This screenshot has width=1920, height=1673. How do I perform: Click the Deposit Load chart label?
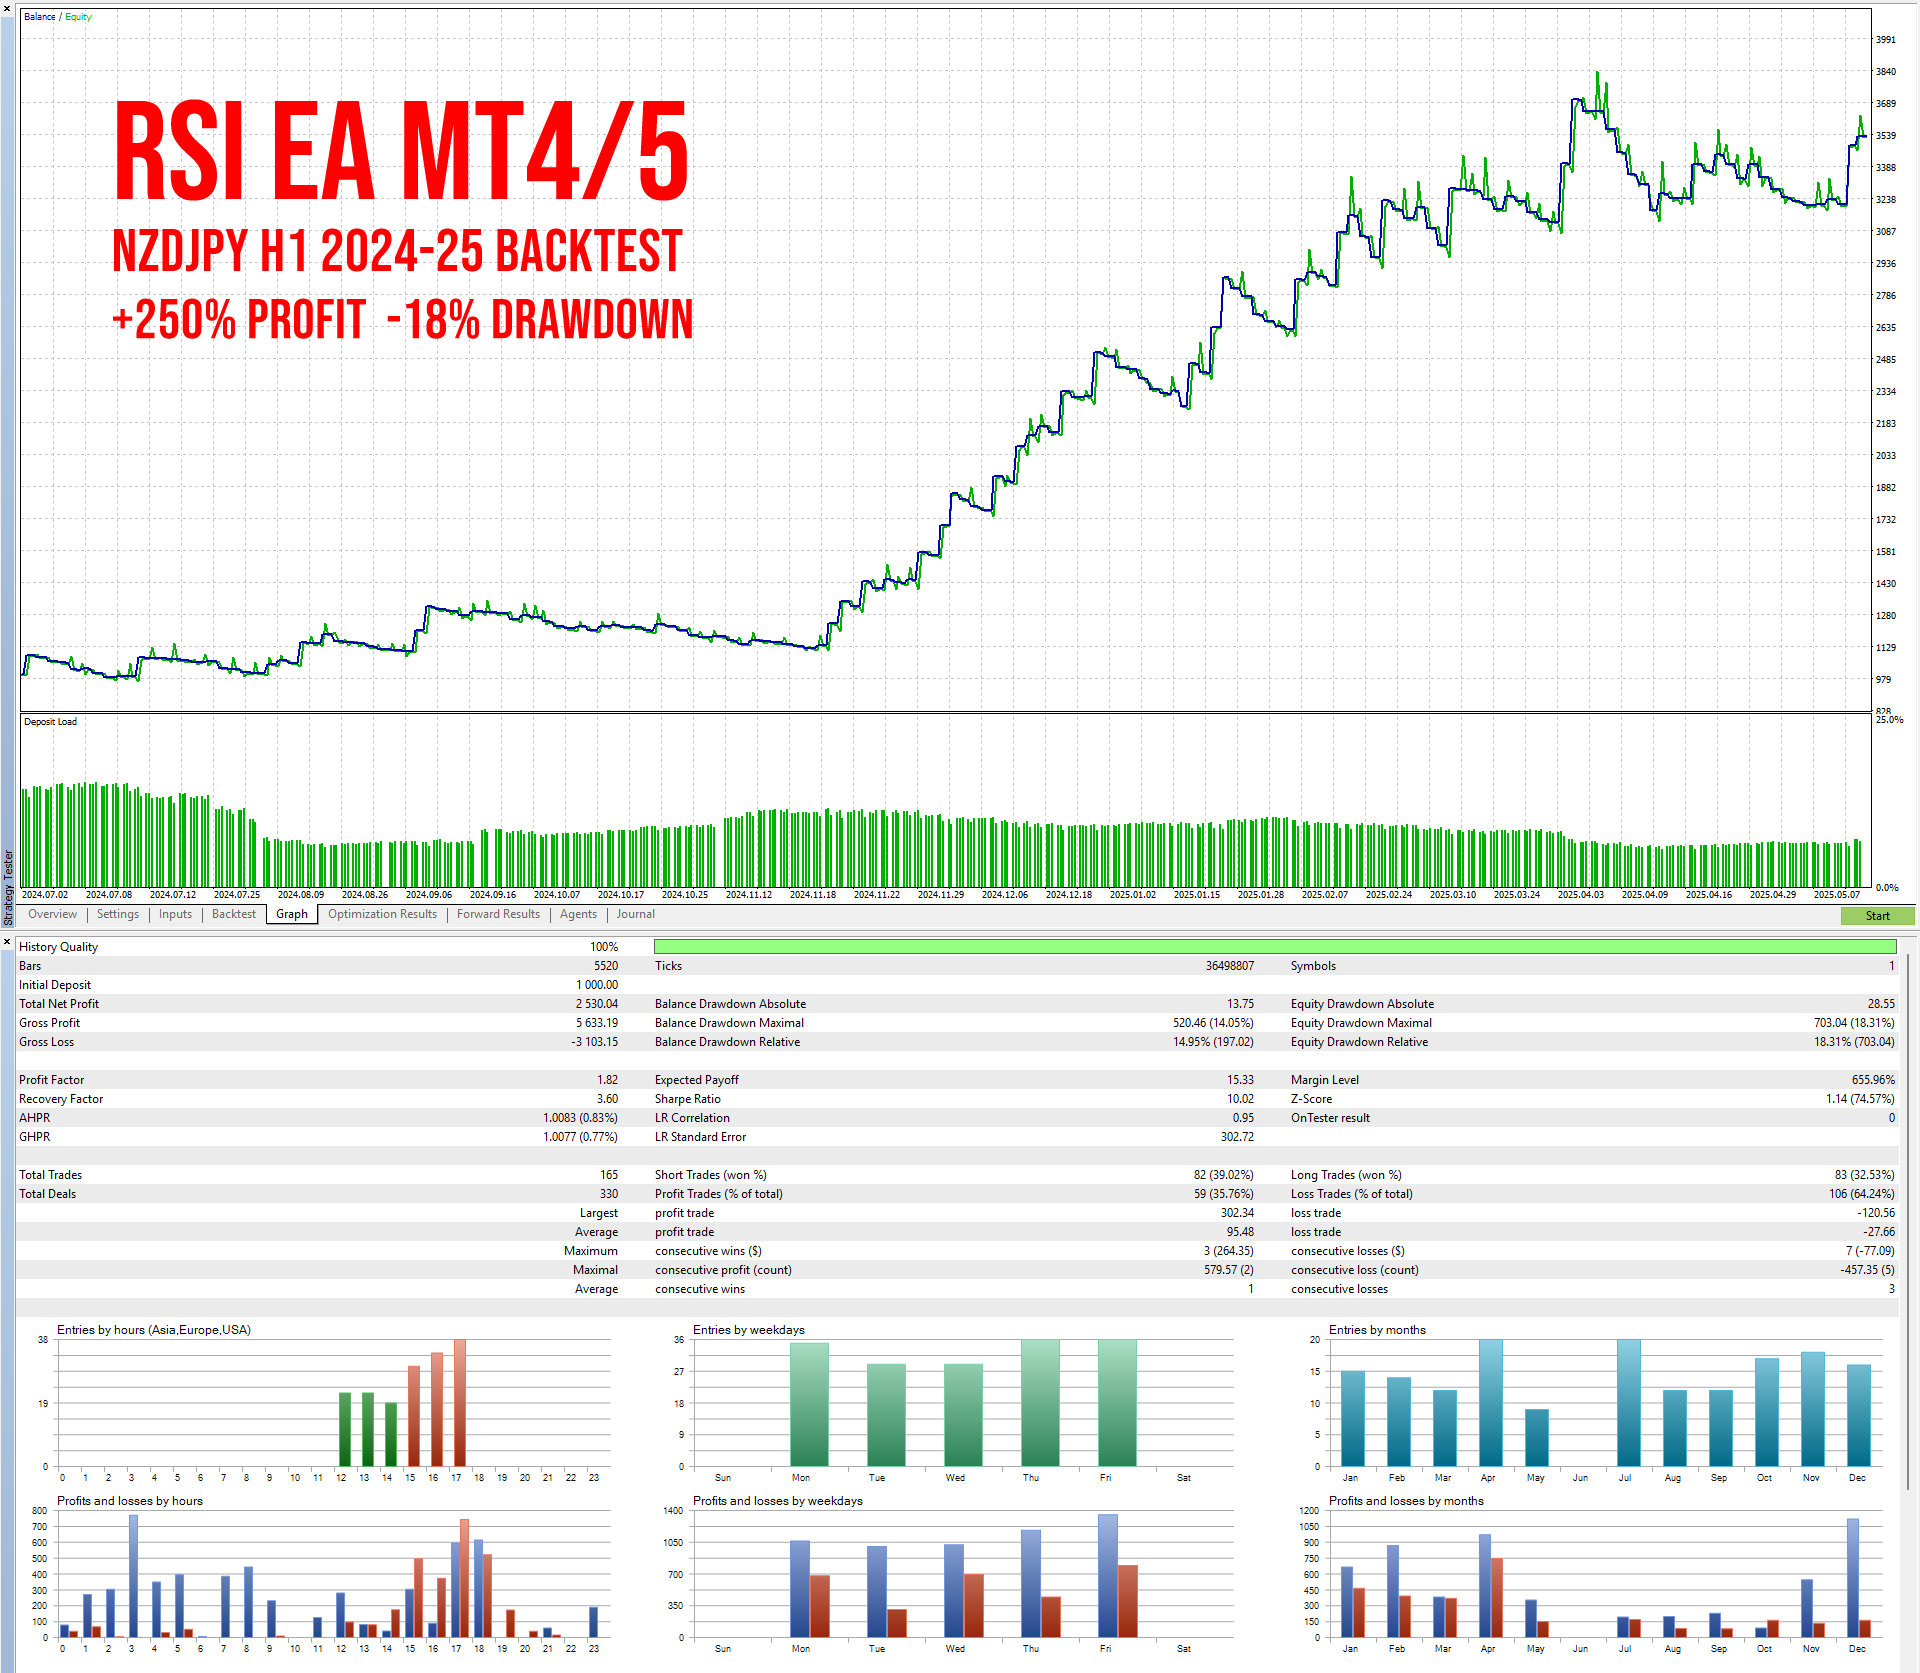50,722
